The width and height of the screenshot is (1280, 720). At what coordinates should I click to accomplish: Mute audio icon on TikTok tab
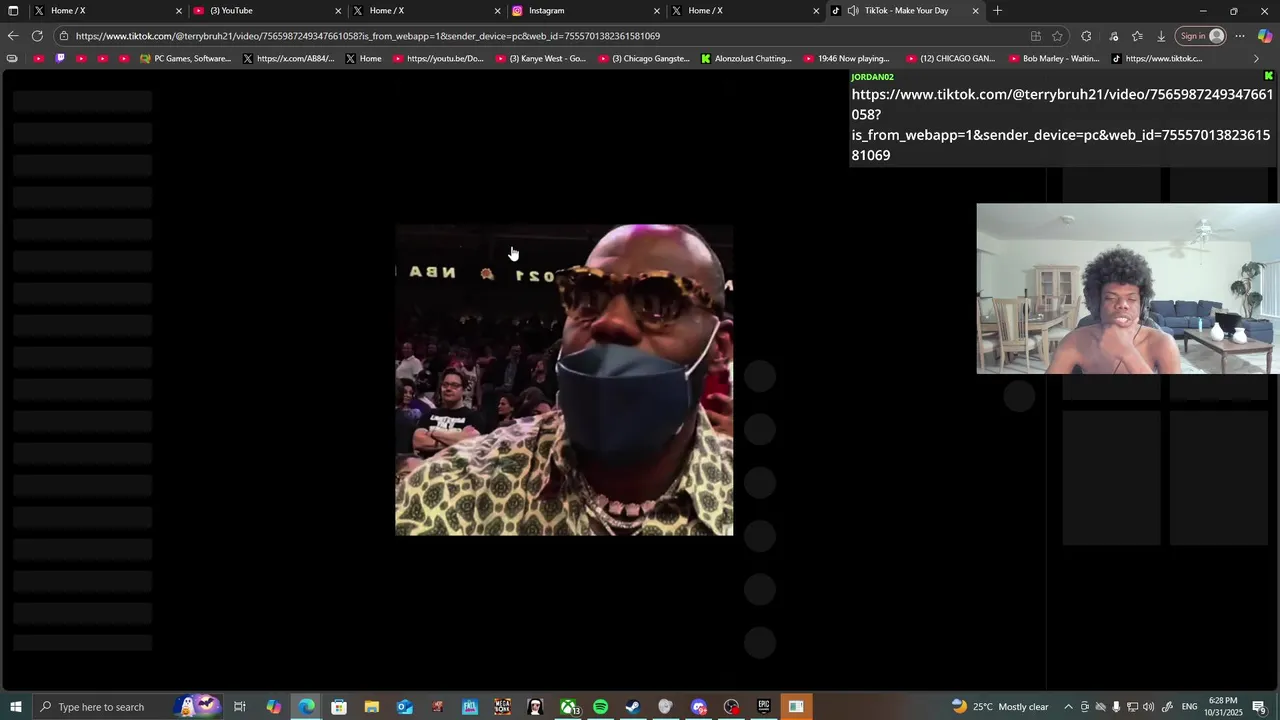[853, 11]
